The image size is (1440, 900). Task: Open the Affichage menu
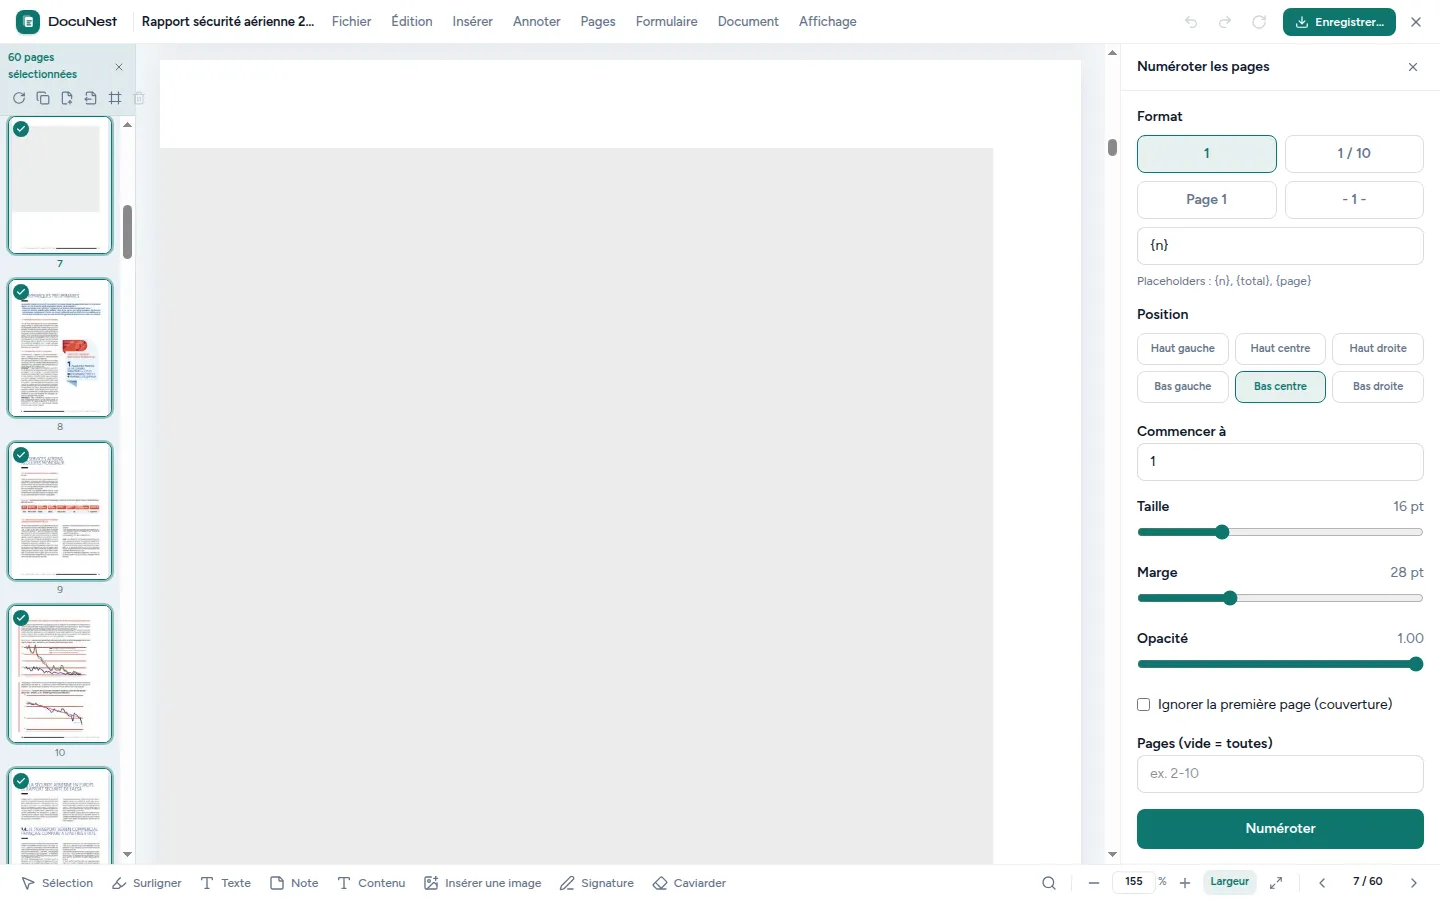point(828,22)
